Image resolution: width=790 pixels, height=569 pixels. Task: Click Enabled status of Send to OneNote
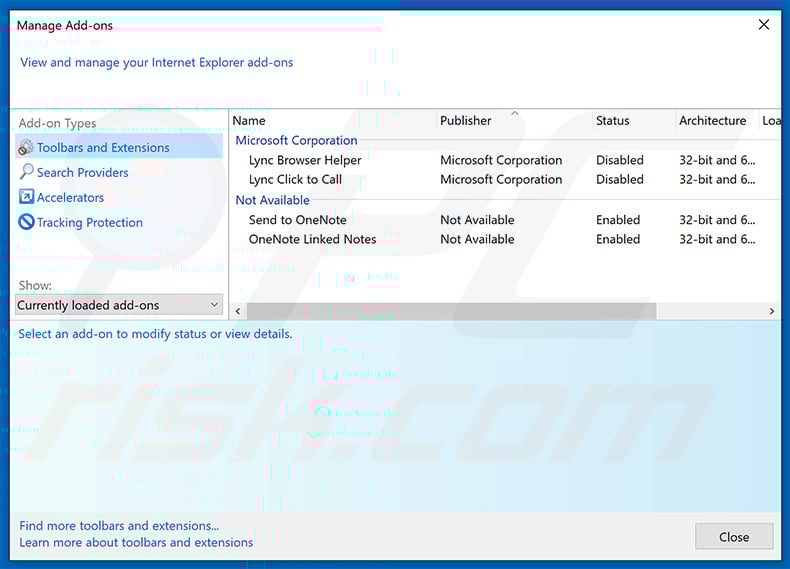coord(618,220)
